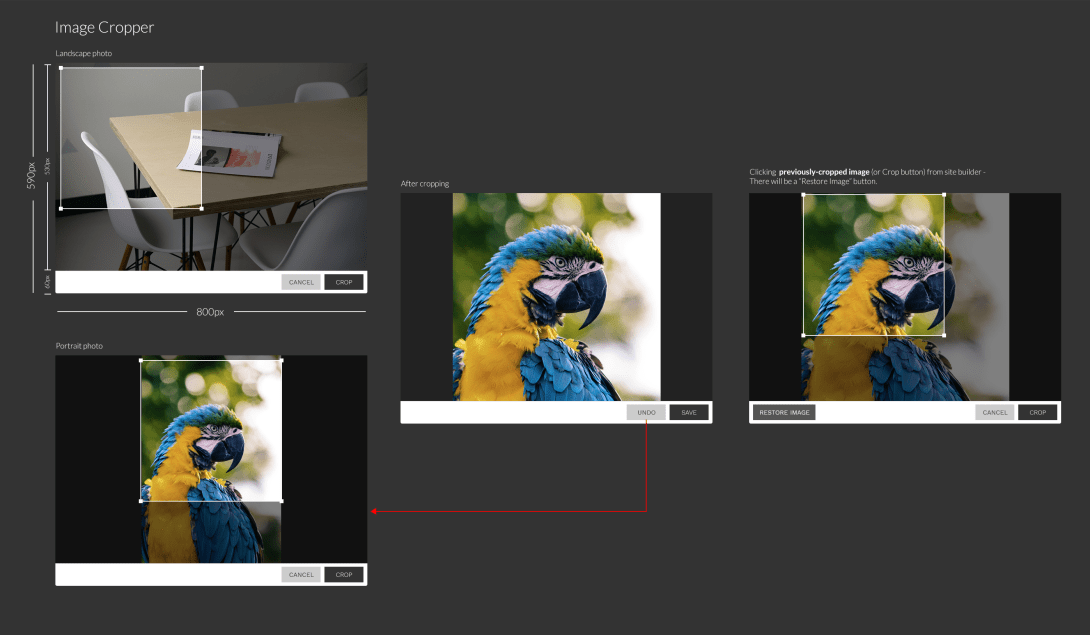This screenshot has width=1090, height=635.
Task: Click bottom-right crop handle in Restore Image panel
Action: [x=944, y=335]
